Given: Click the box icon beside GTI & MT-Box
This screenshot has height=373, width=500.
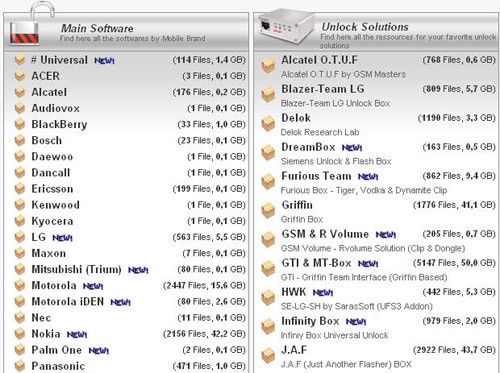Looking at the screenshot, I should tap(268, 269).
